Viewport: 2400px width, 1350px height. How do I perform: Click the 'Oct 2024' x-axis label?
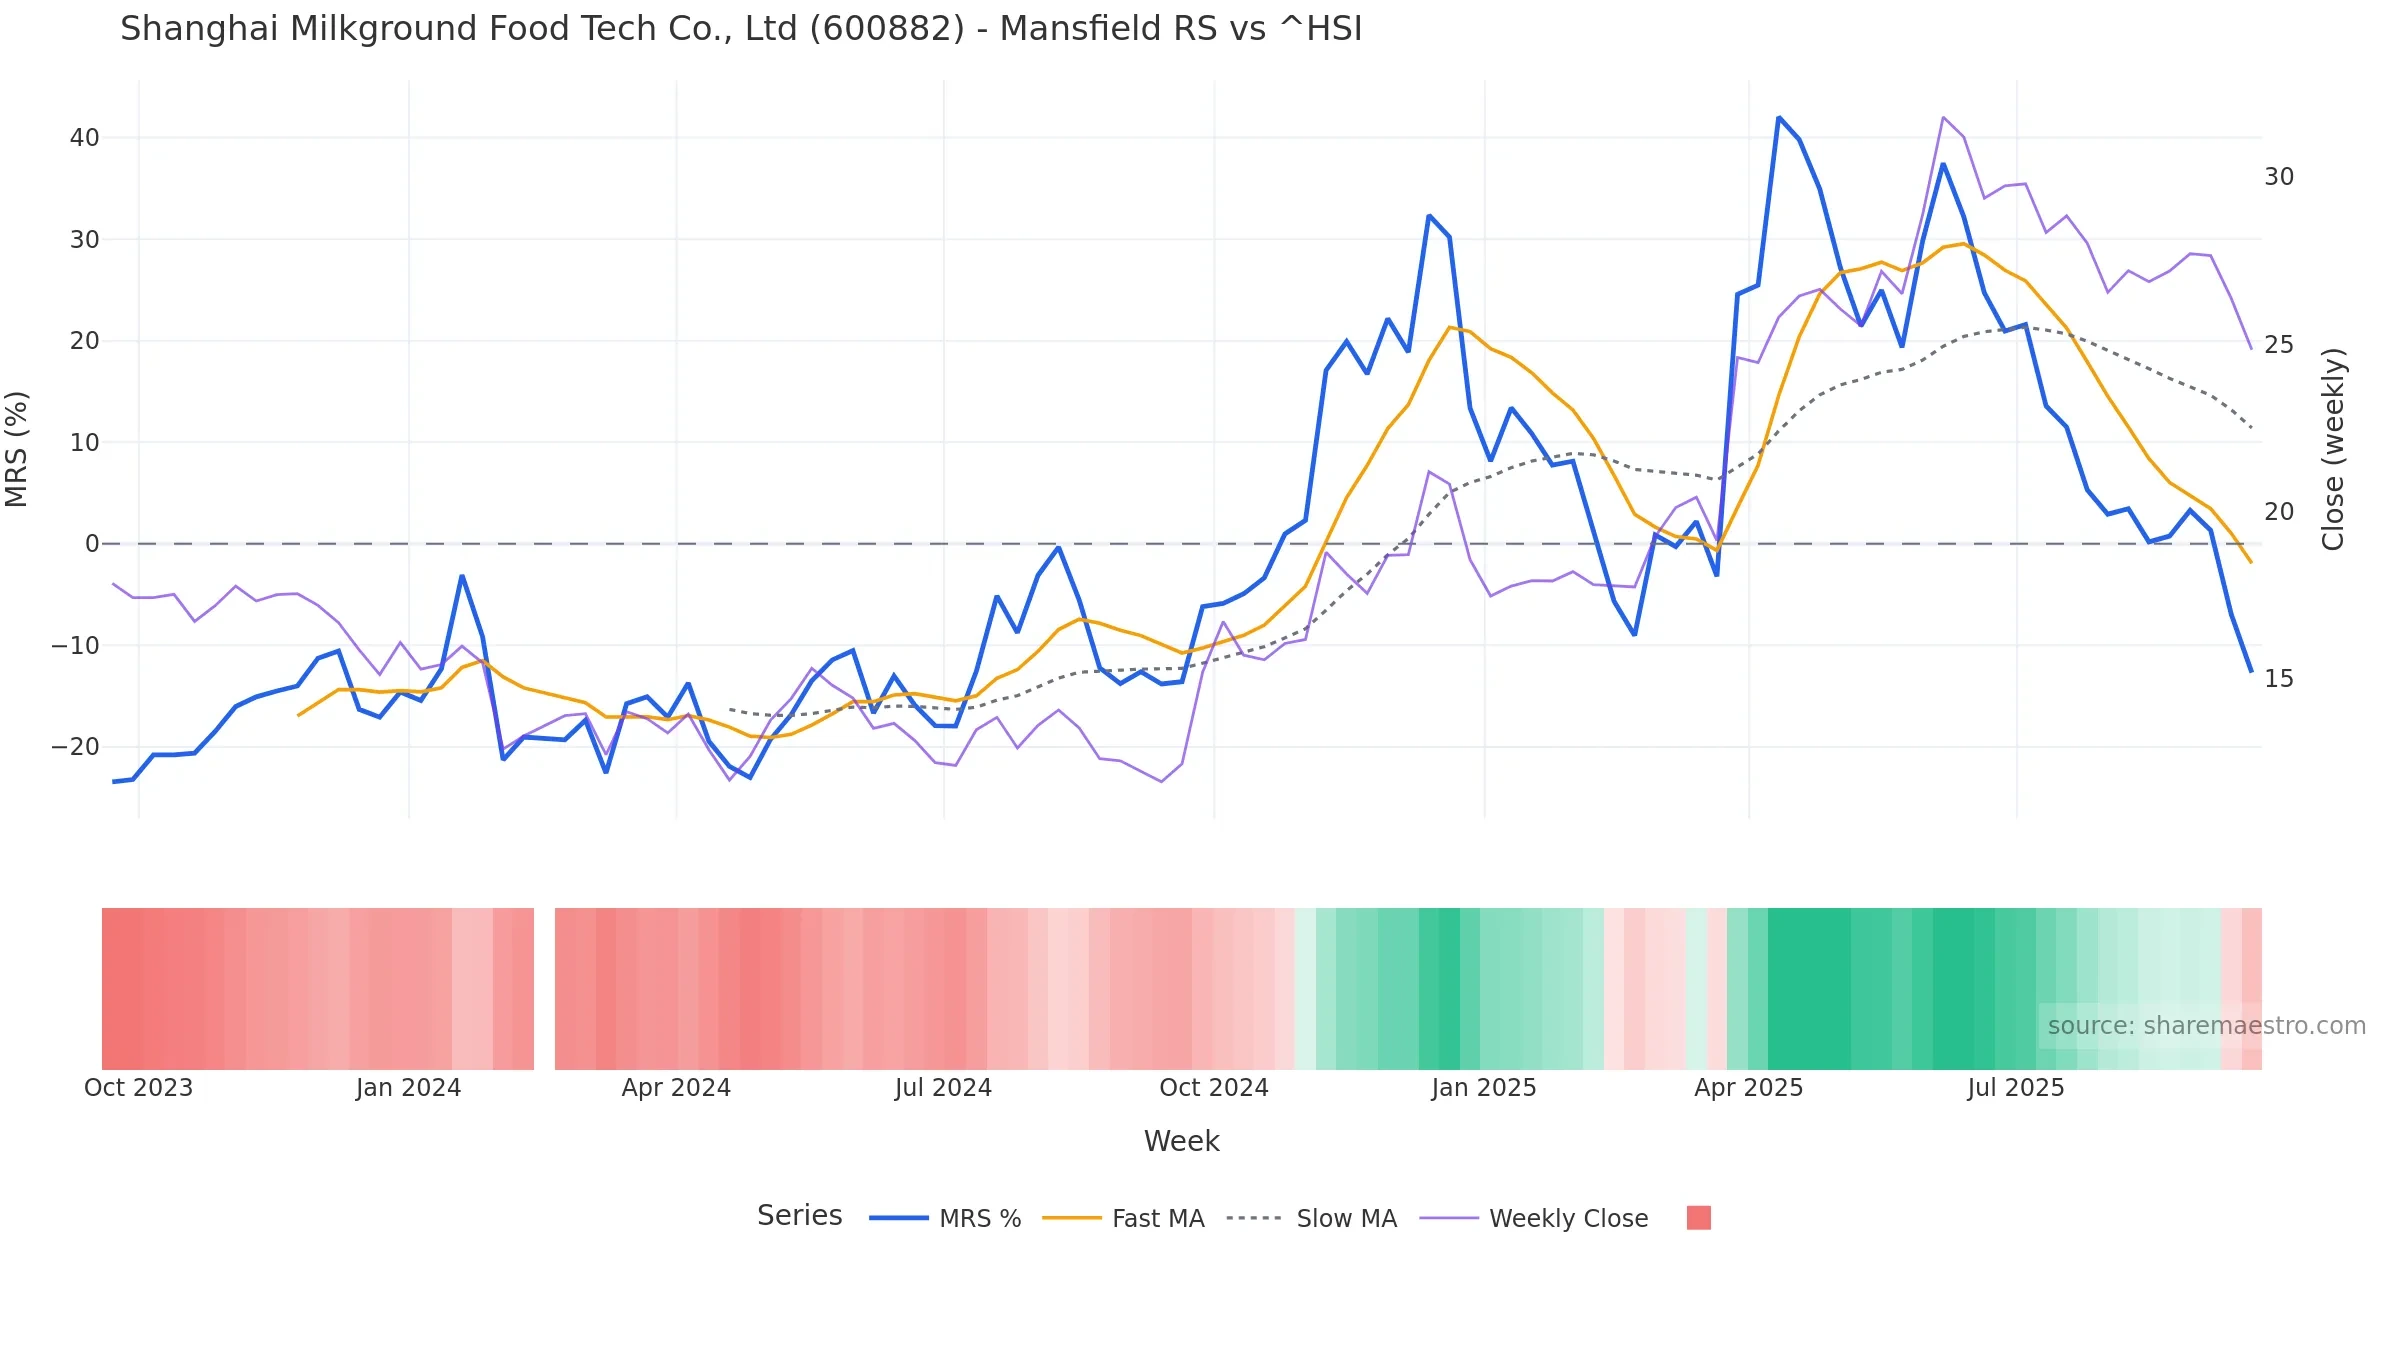(x=1213, y=1087)
